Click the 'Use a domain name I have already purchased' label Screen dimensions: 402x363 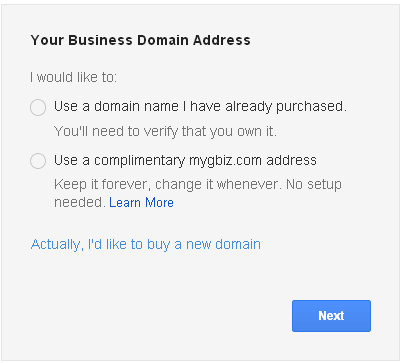[x=200, y=107]
